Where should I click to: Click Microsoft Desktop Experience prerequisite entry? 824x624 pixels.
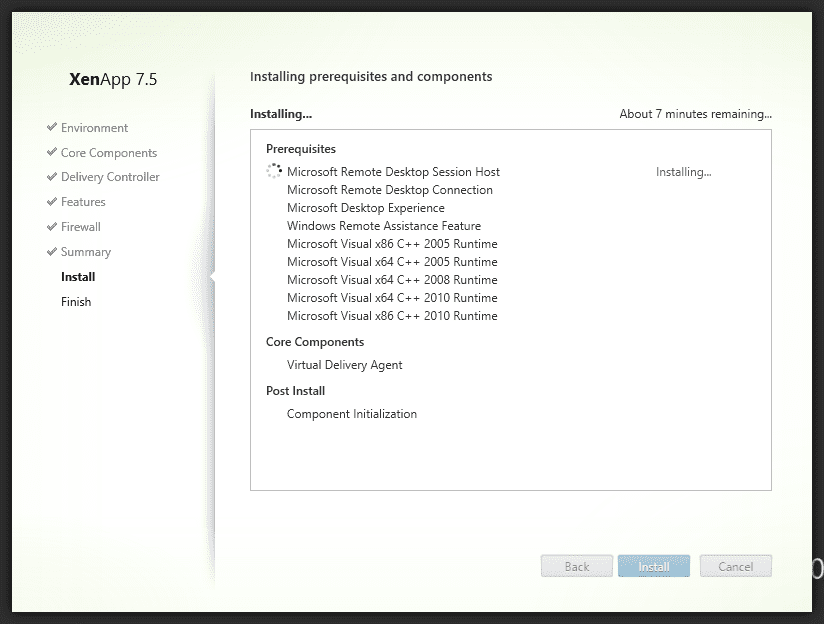click(365, 208)
